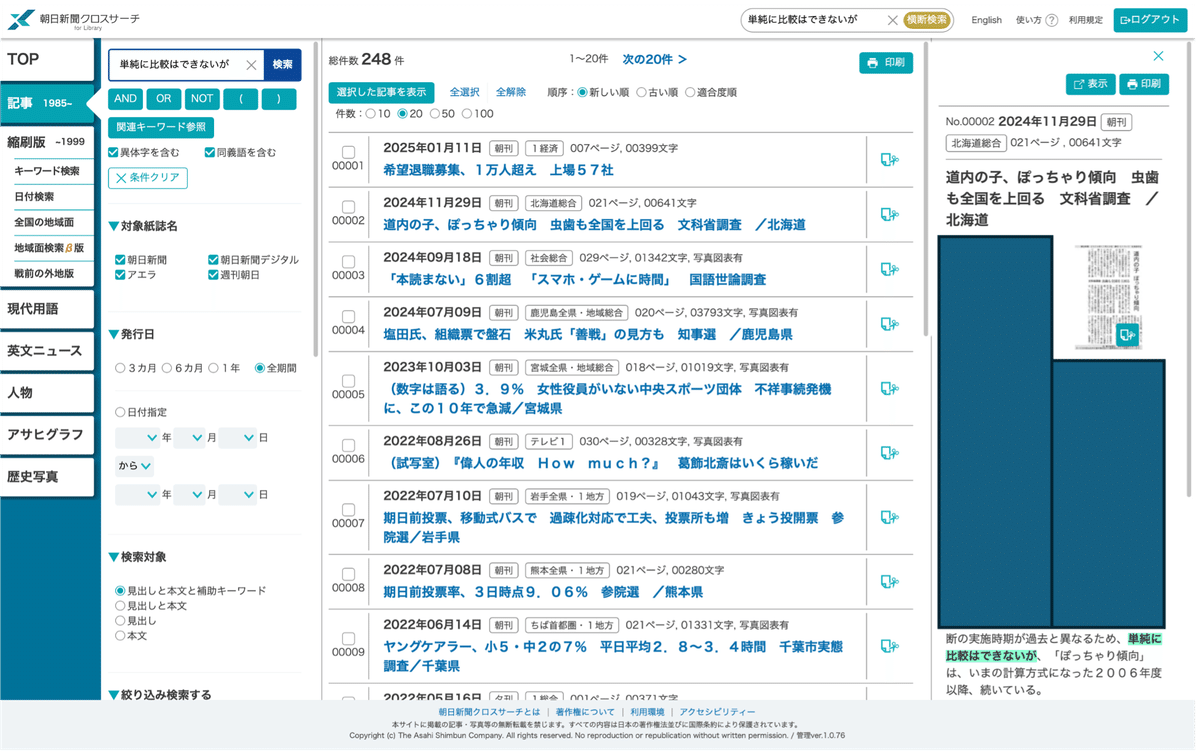The height and width of the screenshot is (753, 1200).
Task: Expand 絞り込み検索する section
Action: click(x=160, y=695)
